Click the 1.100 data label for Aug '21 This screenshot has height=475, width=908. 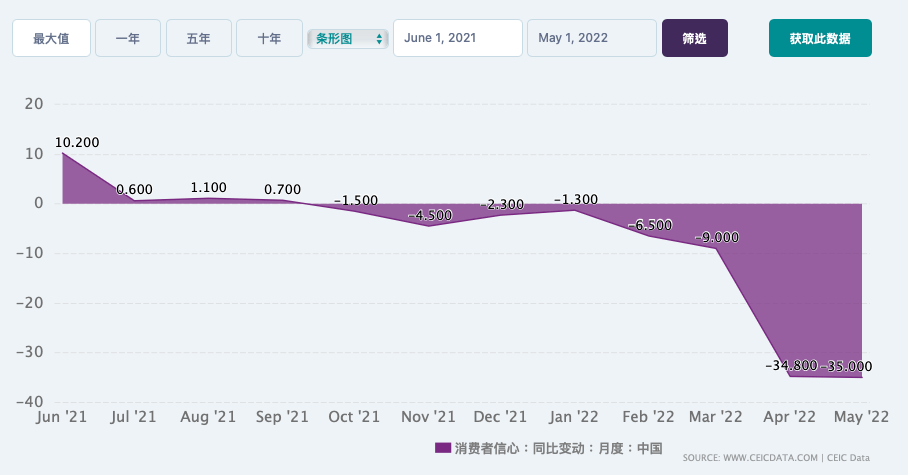[x=208, y=188]
